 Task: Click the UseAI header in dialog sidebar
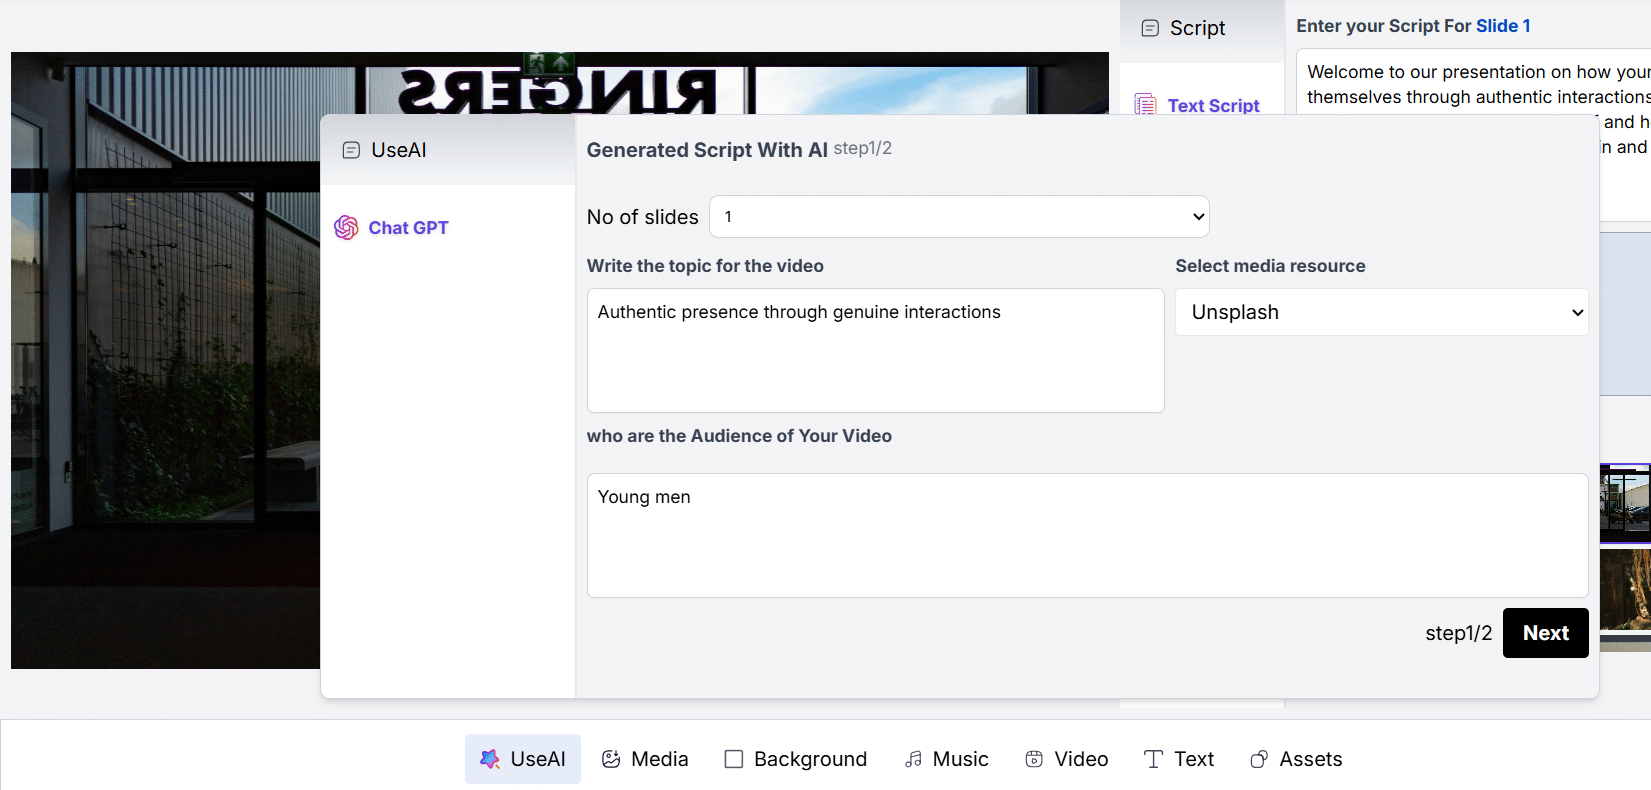pyautogui.click(x=398, y=150)
